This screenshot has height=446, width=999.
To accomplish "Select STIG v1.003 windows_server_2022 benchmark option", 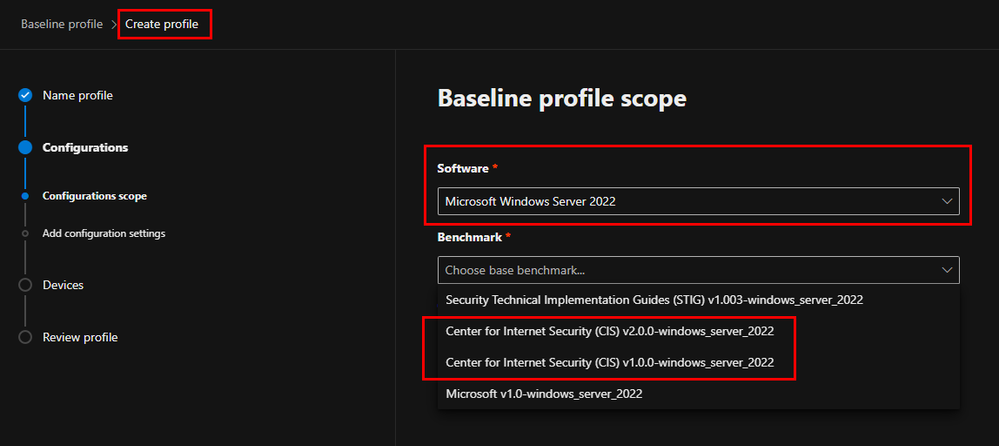I will point(654,299).
